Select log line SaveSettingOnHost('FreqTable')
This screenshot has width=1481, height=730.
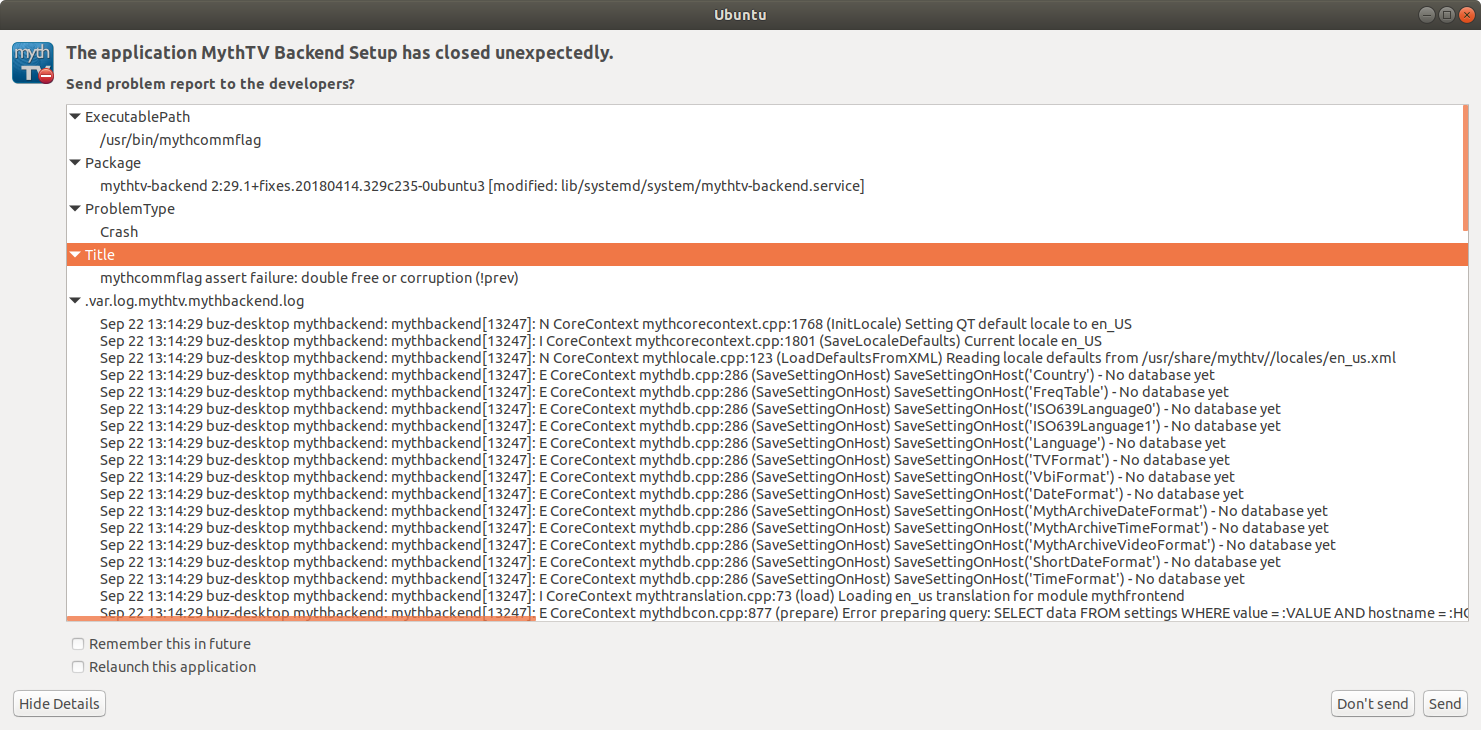coord(664,392)
